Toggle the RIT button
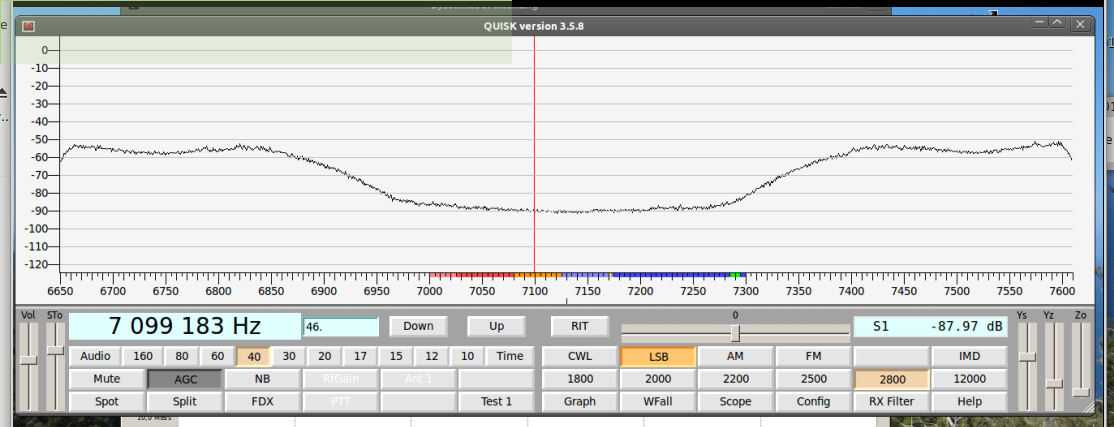 point(580,326)
